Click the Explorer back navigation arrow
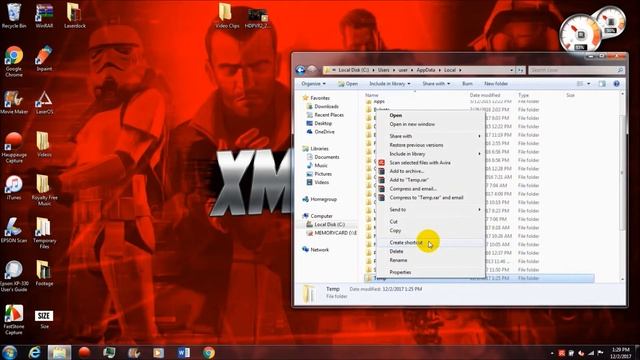The image size is (640, 360). (300, 70)
